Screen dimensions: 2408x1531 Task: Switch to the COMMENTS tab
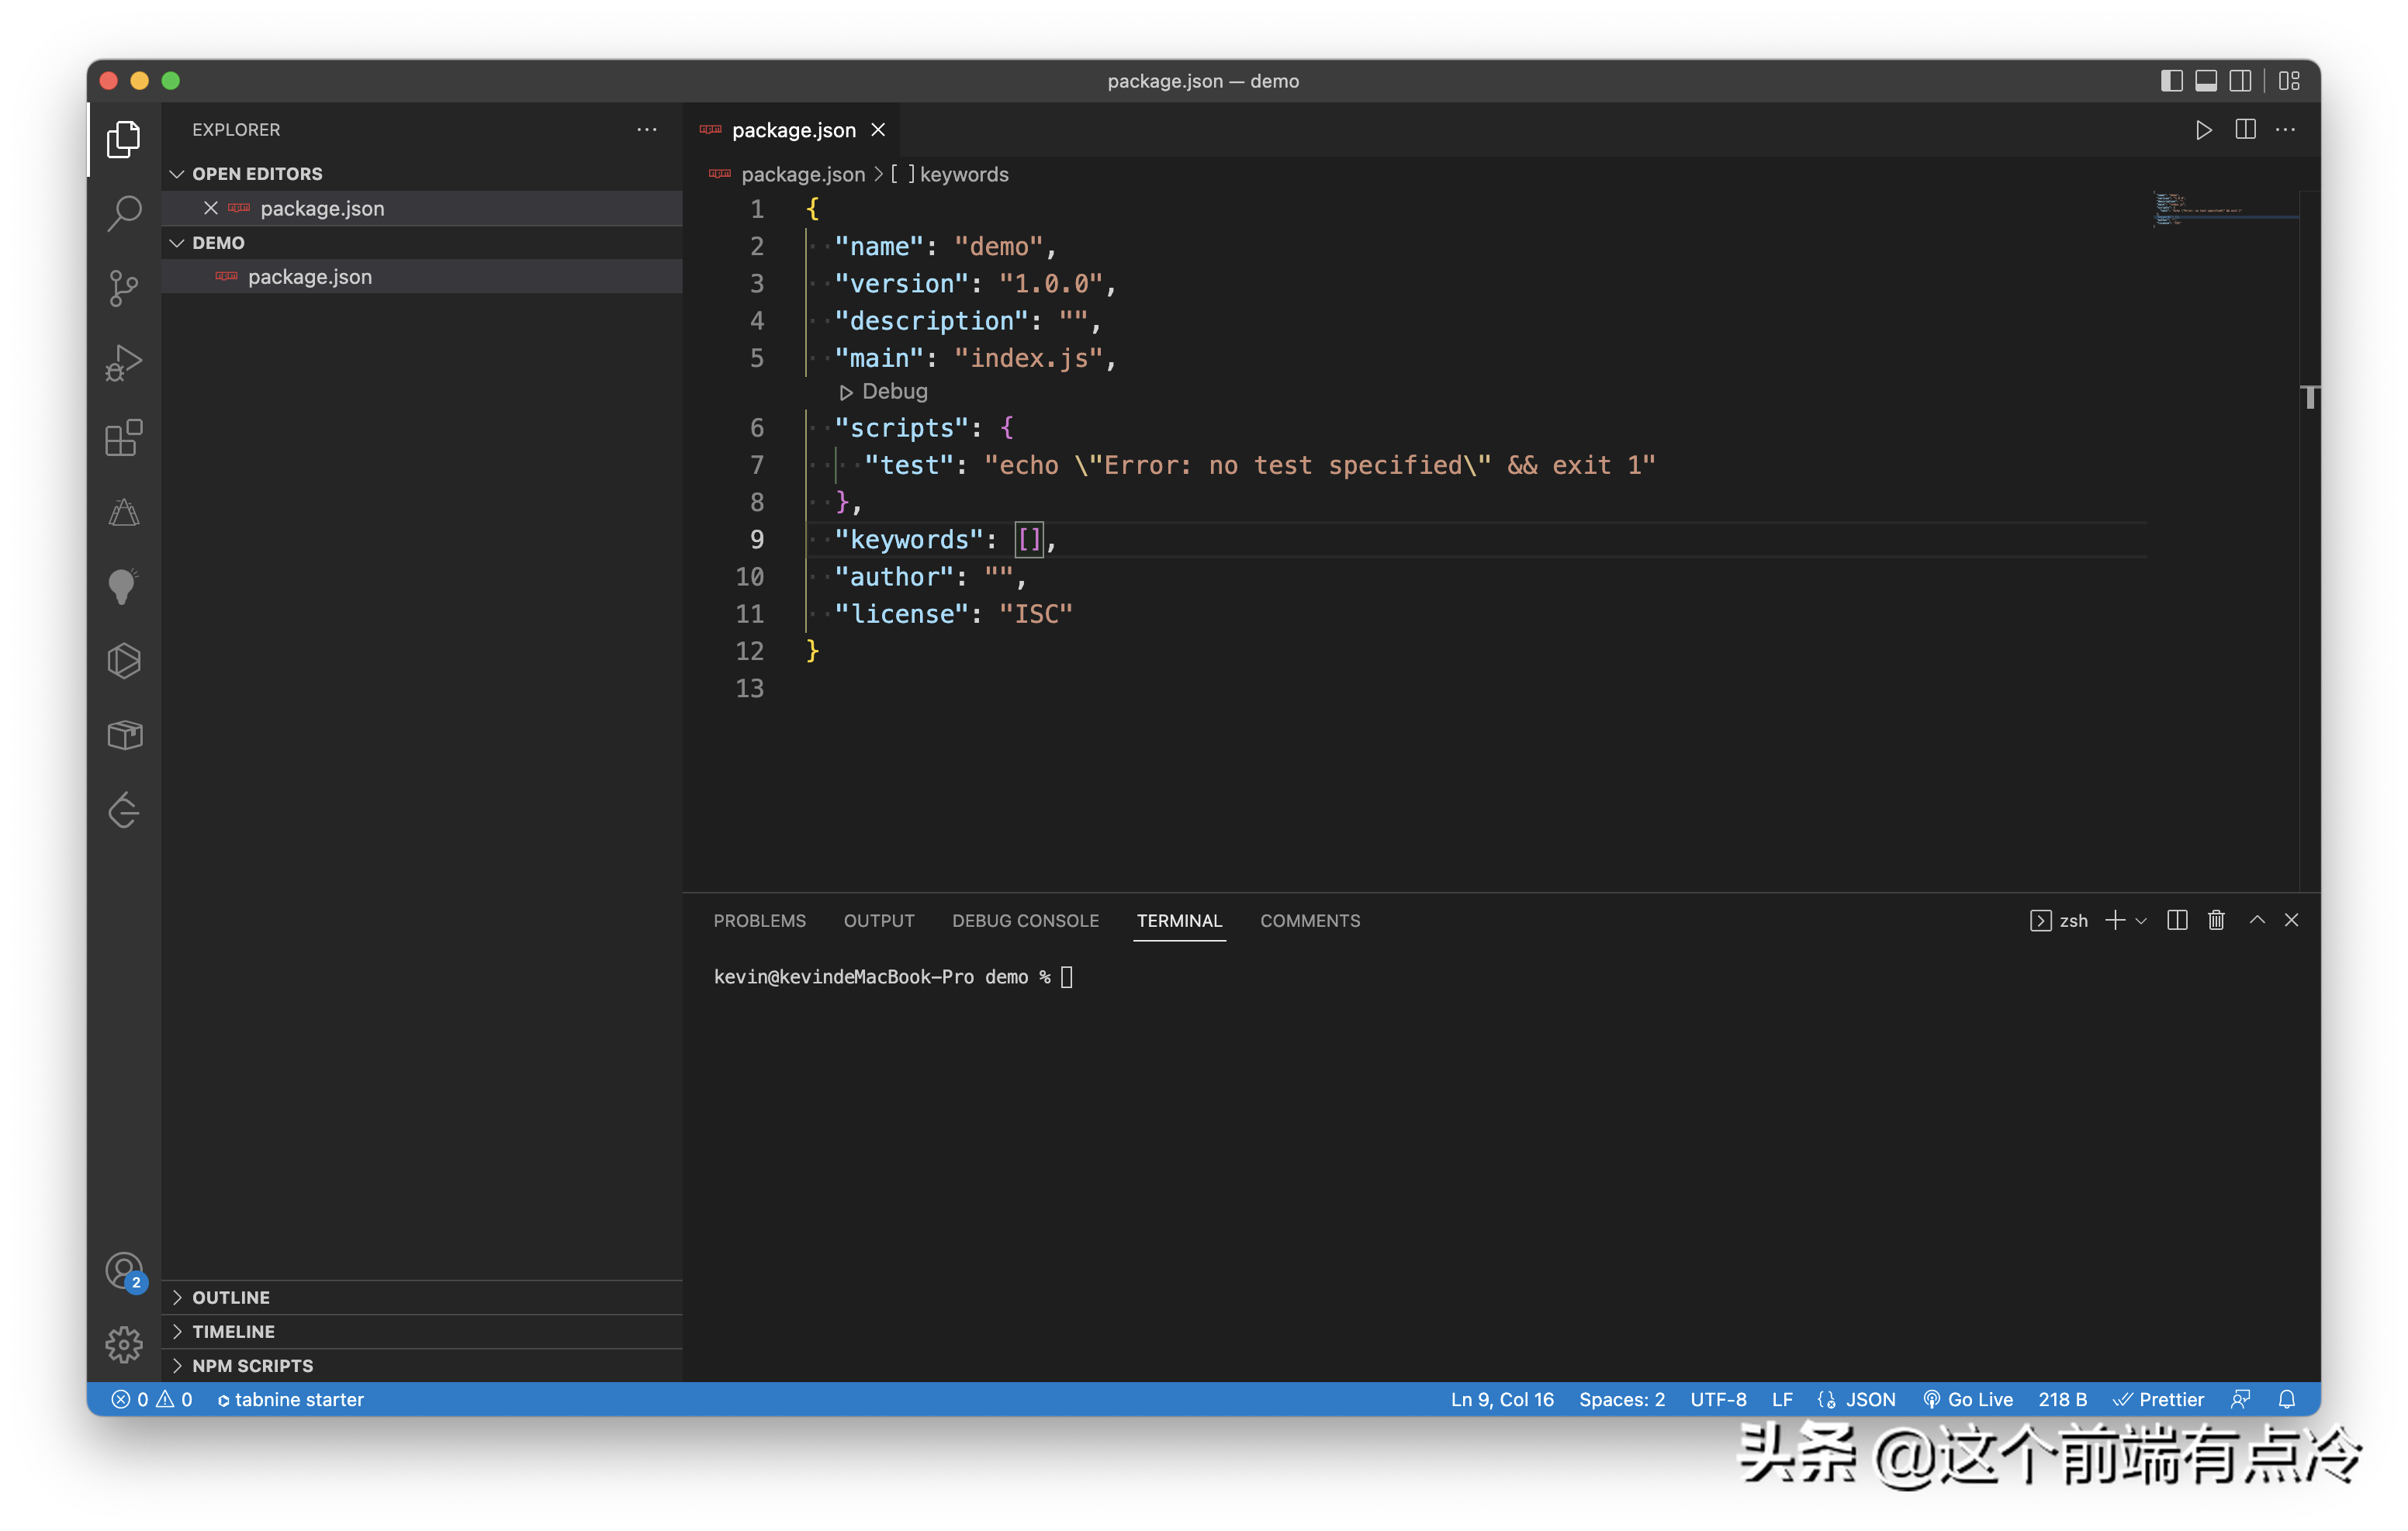(1310, 920)
